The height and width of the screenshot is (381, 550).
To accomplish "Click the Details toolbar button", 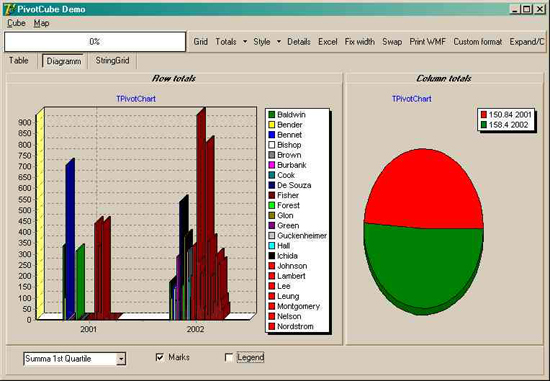I will click(x=299, y=42).
